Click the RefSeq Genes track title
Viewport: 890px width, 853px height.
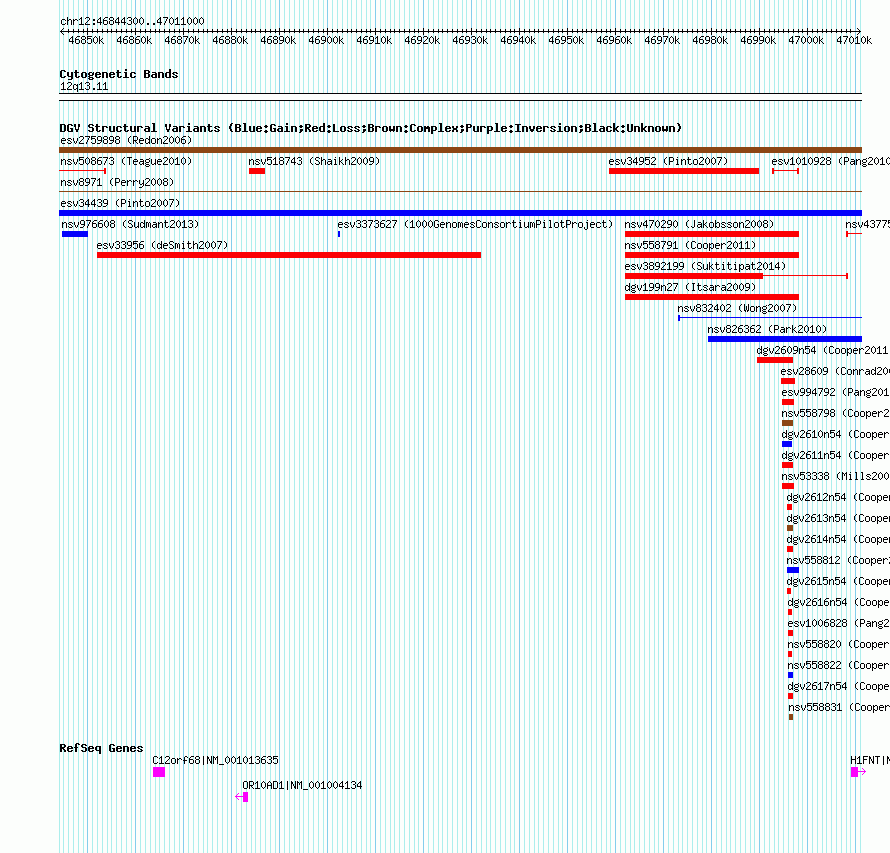coord(102,748)
